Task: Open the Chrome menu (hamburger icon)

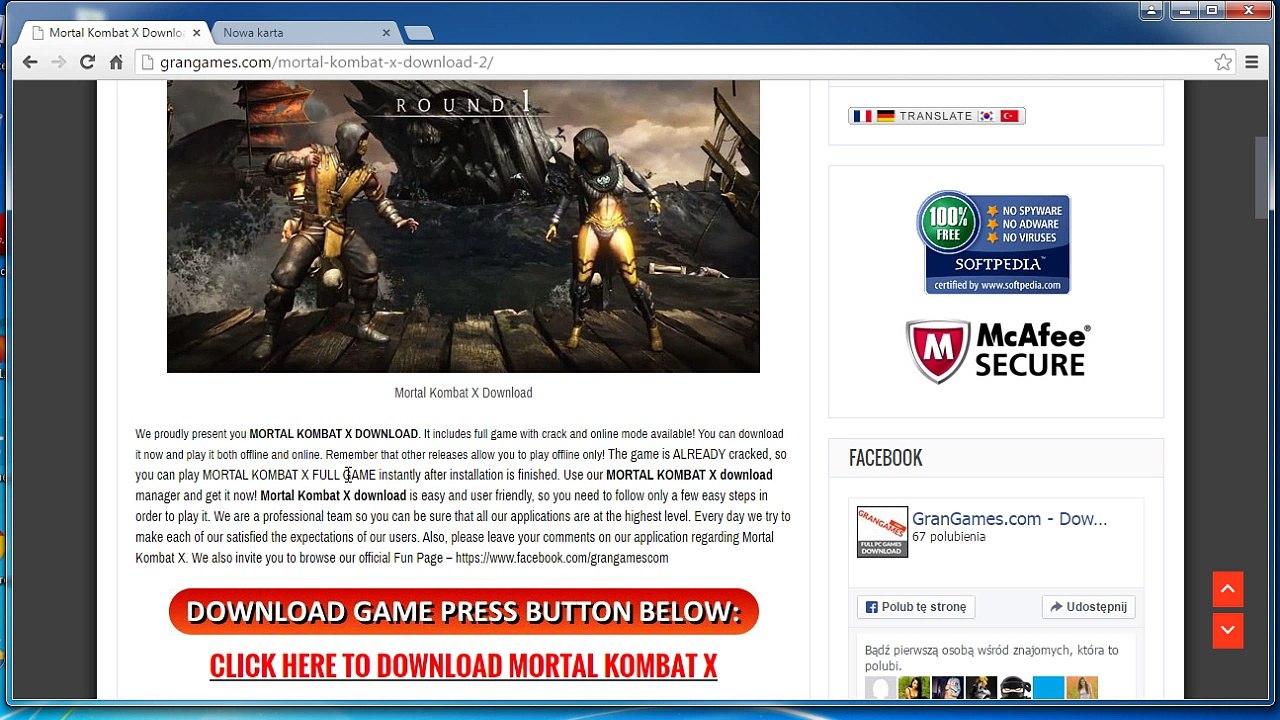Action: point(1251,62)
